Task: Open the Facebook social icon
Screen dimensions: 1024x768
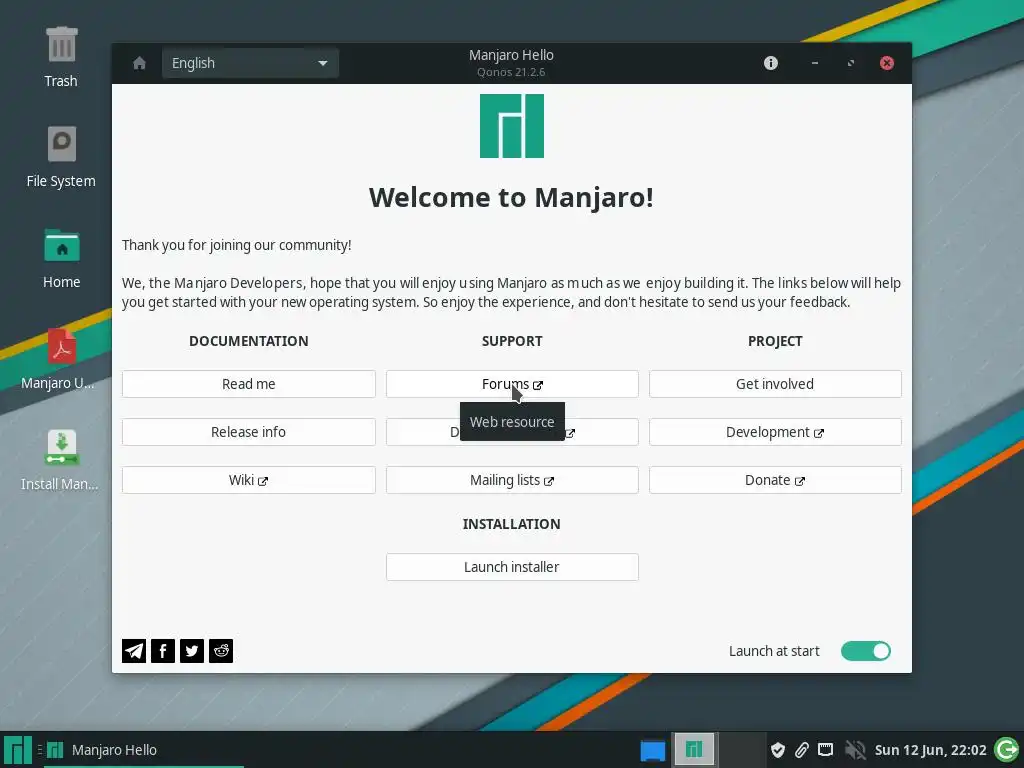Action: tap(163, 650)
